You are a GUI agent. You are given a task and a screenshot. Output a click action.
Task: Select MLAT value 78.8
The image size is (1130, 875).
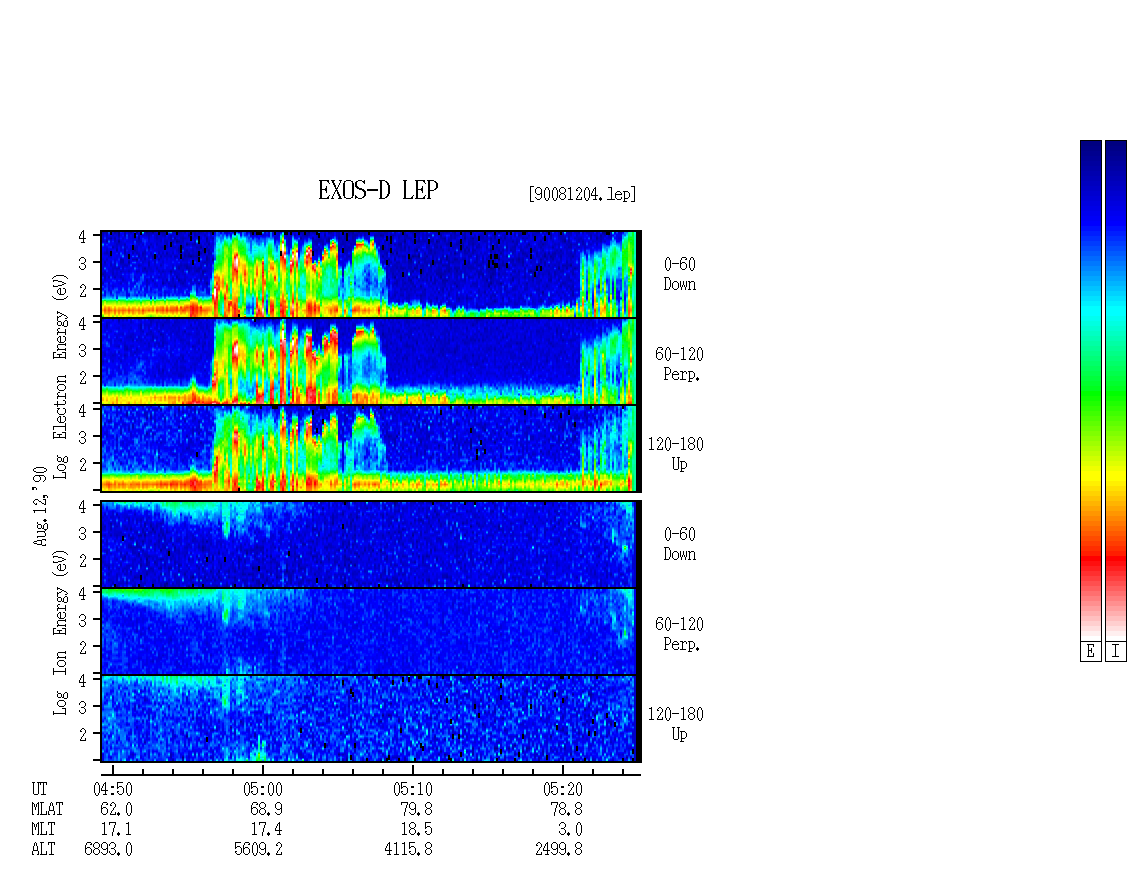[x=566, y=809]
